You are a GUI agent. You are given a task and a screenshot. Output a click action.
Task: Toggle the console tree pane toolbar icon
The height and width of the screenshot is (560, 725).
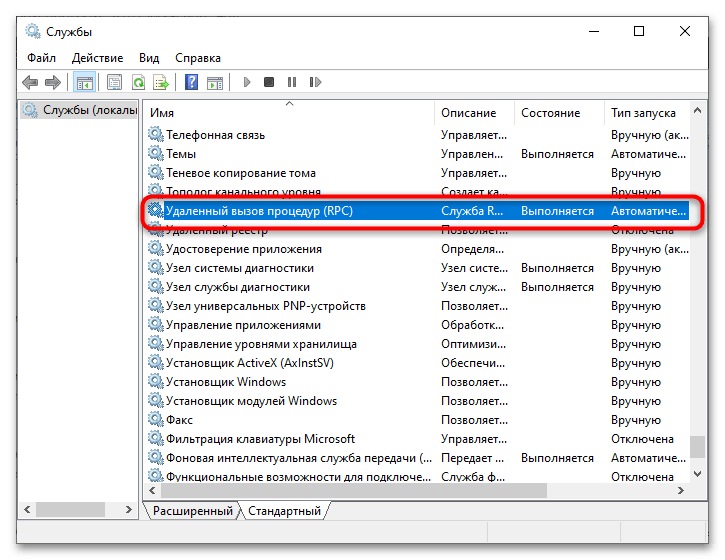pyautogui.click(x=85, y=82)
